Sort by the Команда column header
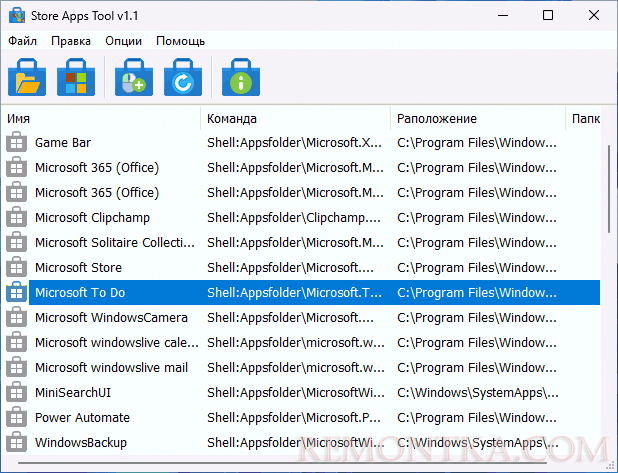 point(296,118)
